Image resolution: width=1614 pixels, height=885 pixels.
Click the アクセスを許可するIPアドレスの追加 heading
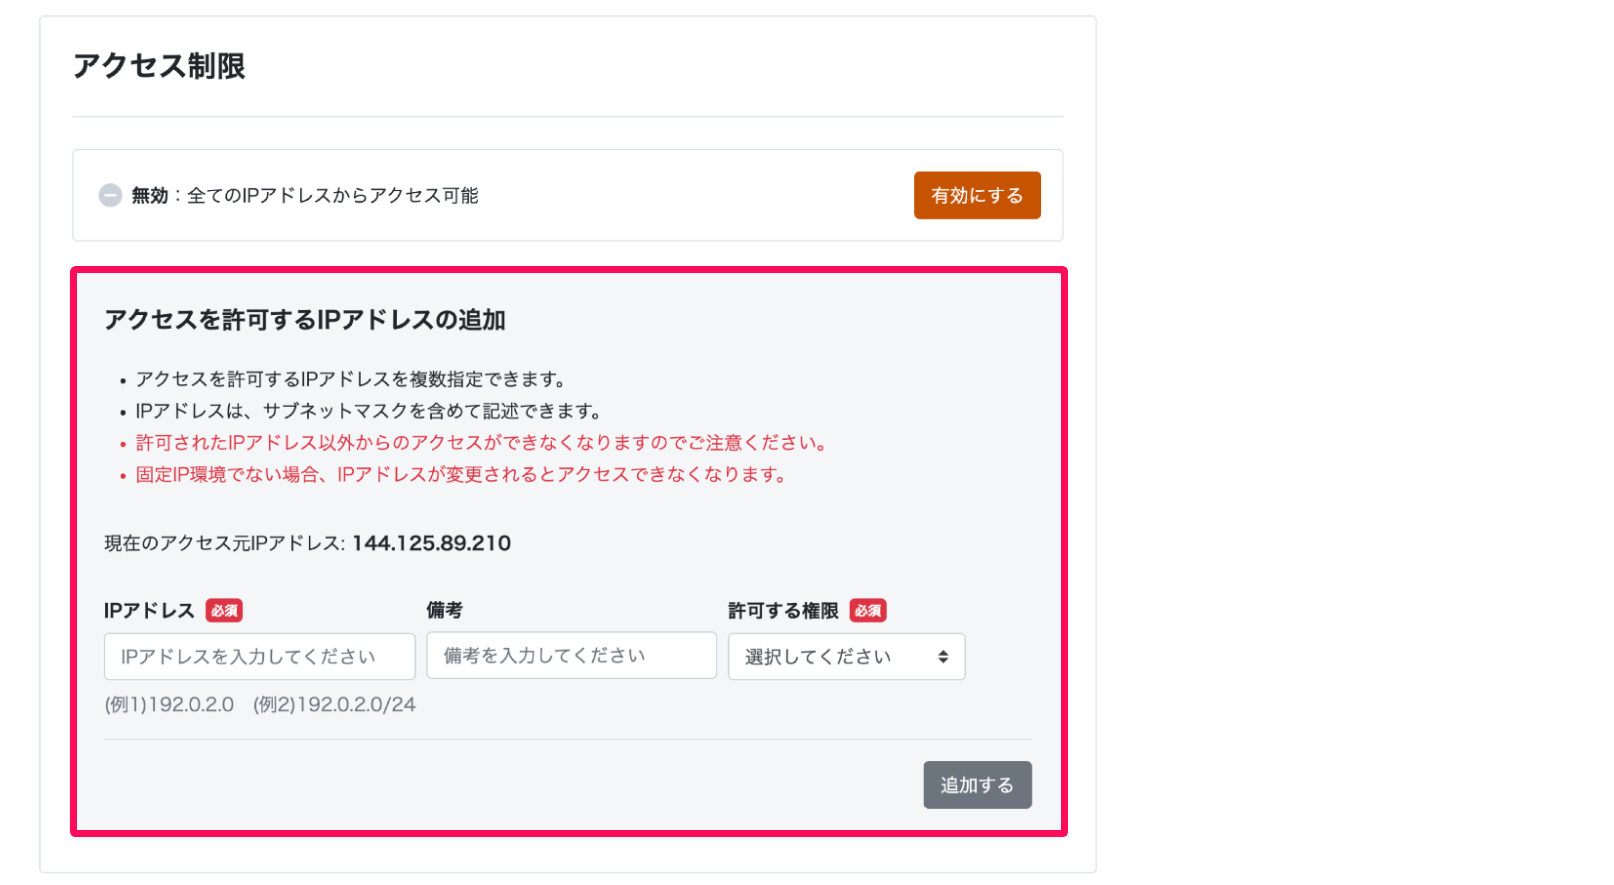coord(305,320)
